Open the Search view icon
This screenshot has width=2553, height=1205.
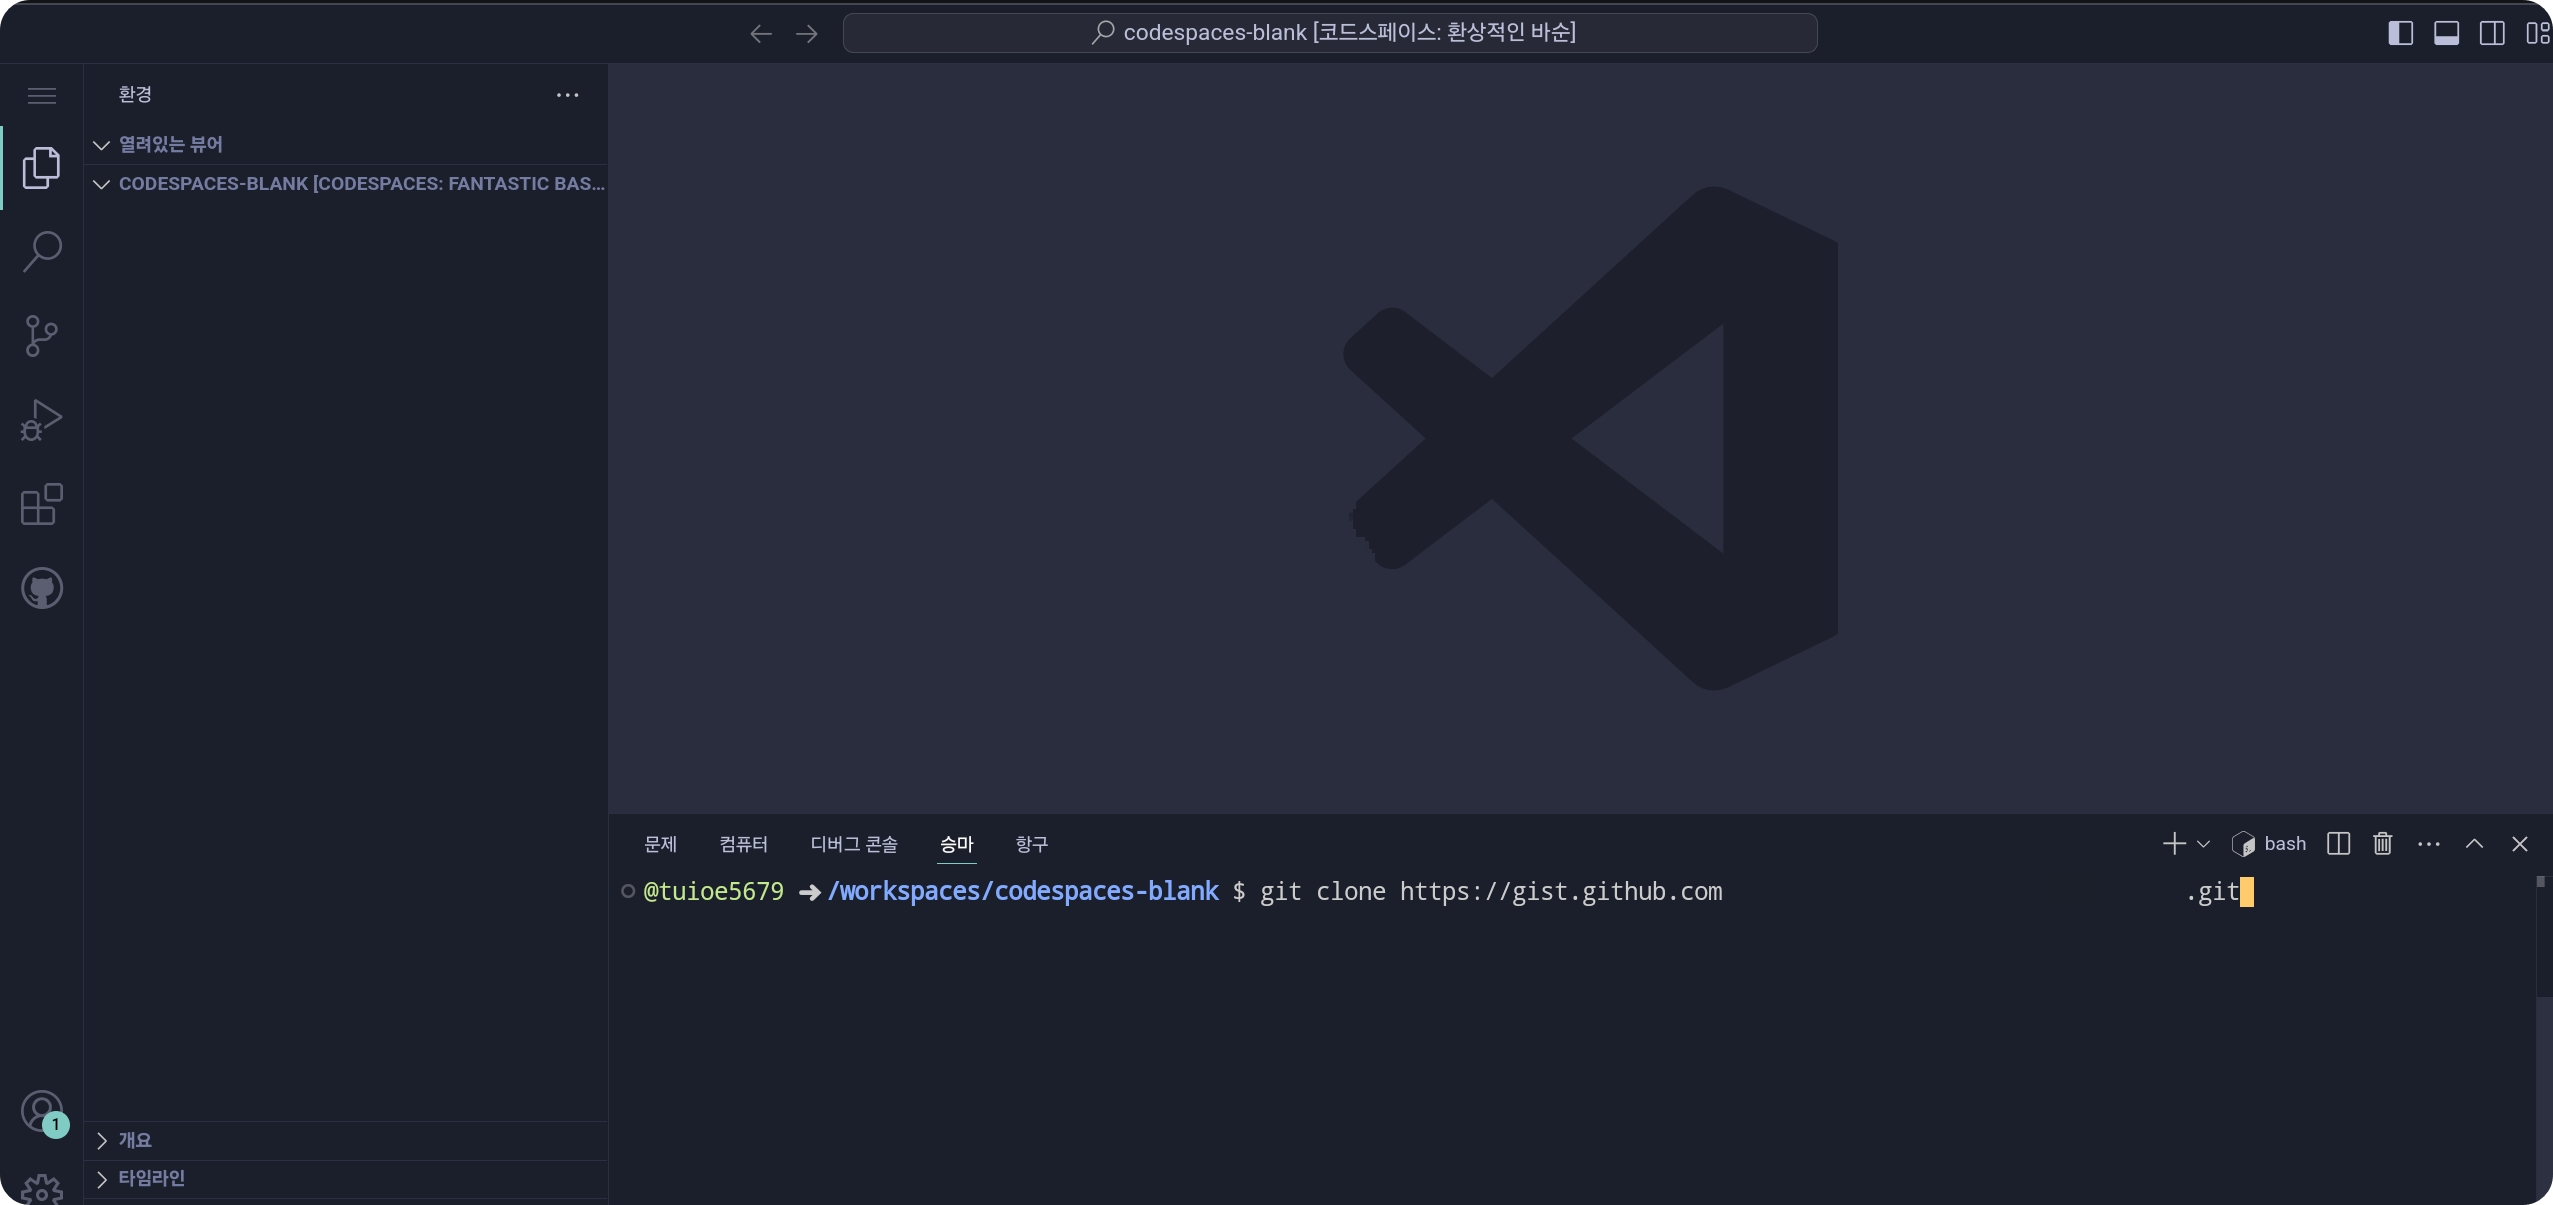pyautogui.click(x=41, y=251)
